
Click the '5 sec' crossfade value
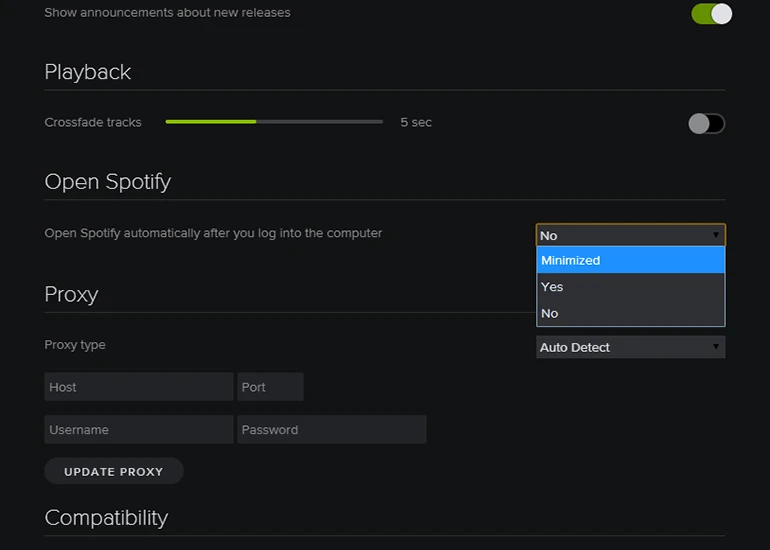point(416,122)
